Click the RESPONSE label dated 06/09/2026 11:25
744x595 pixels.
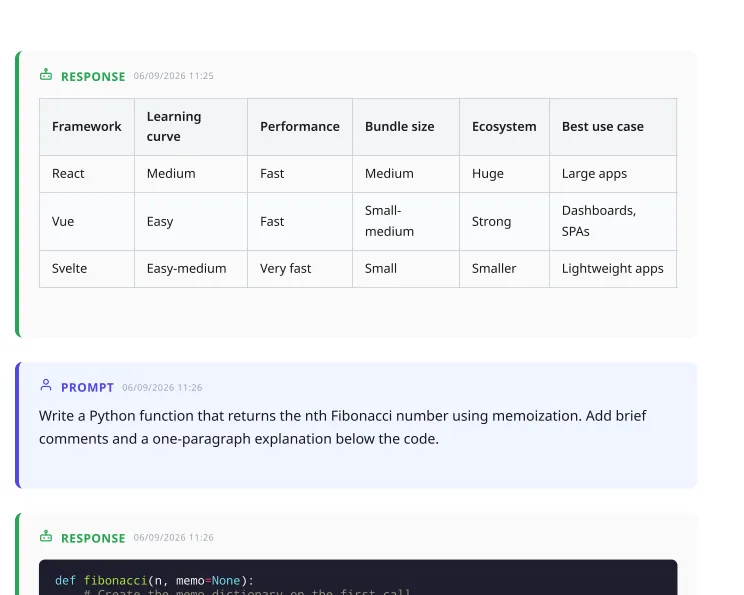(x=93, y=76)
